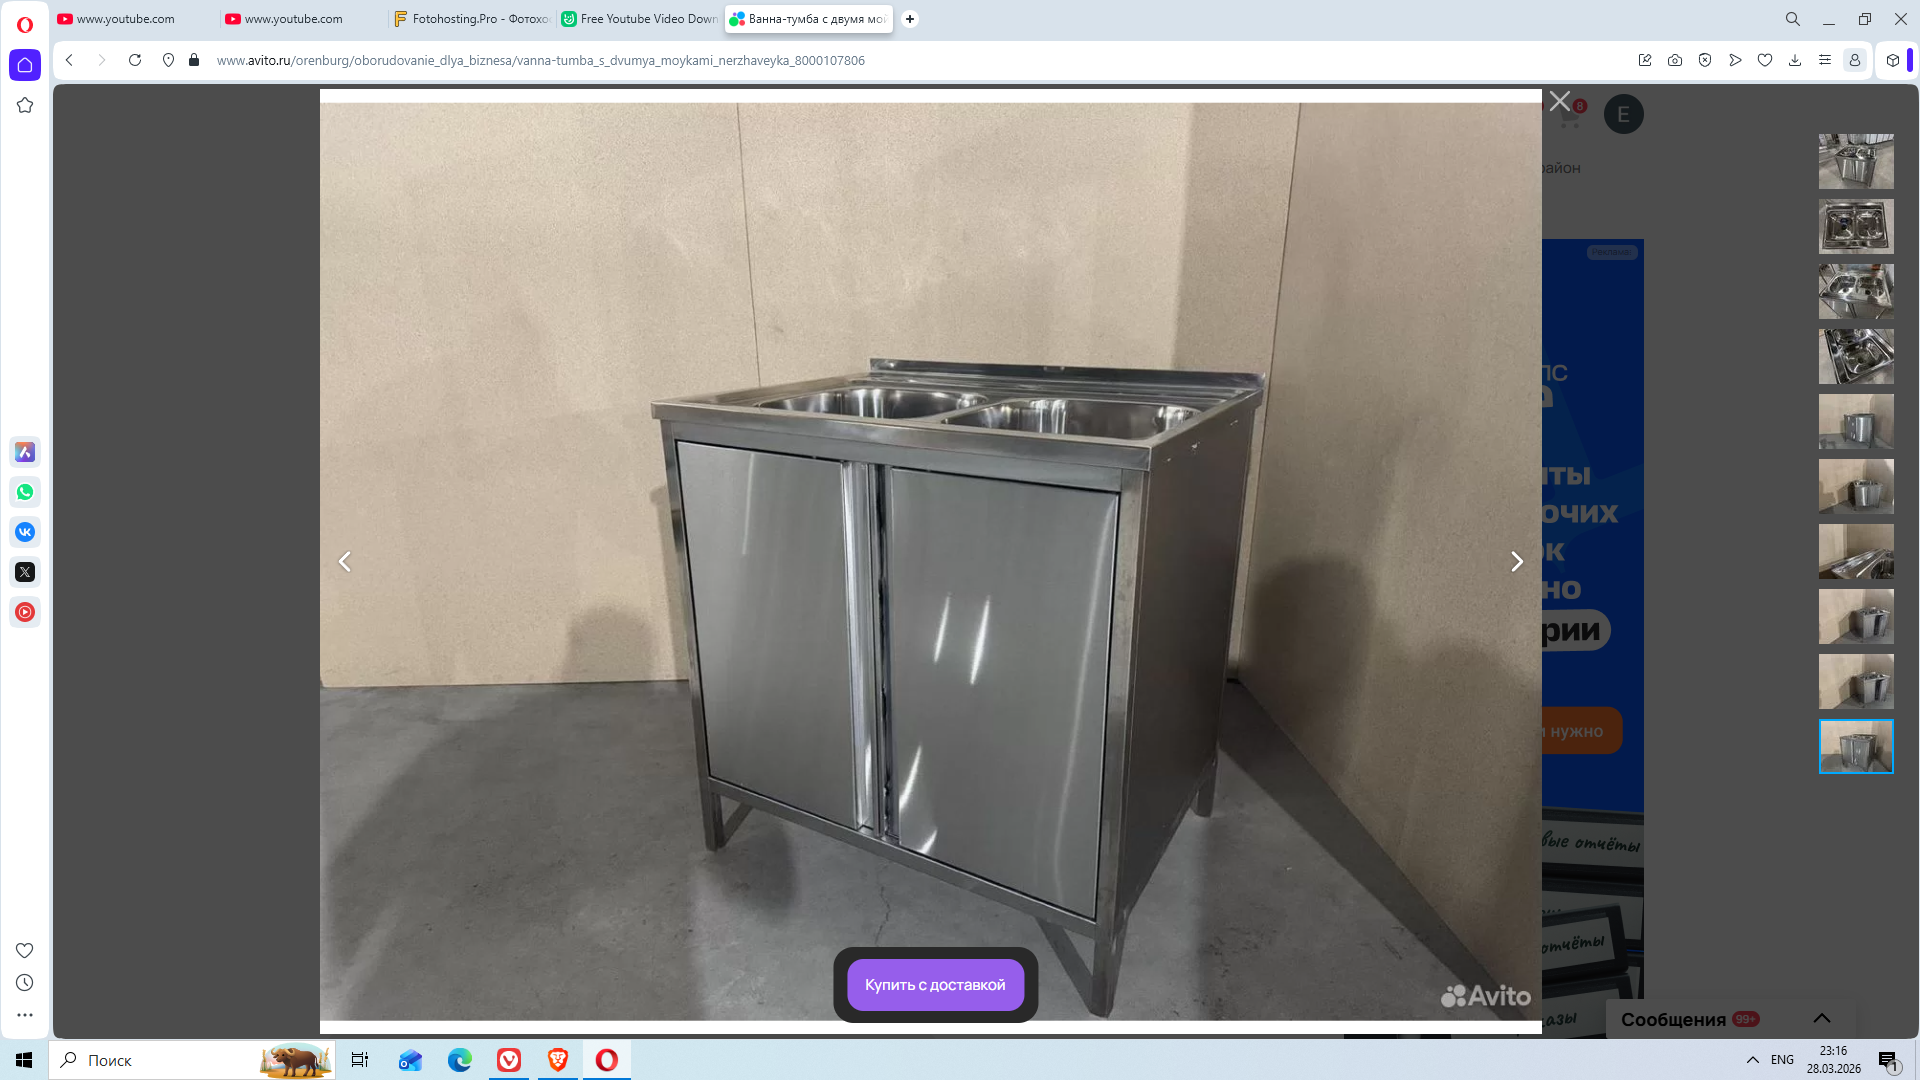Open Opera downloads icon in toolbar

[x=1795, y=60]
